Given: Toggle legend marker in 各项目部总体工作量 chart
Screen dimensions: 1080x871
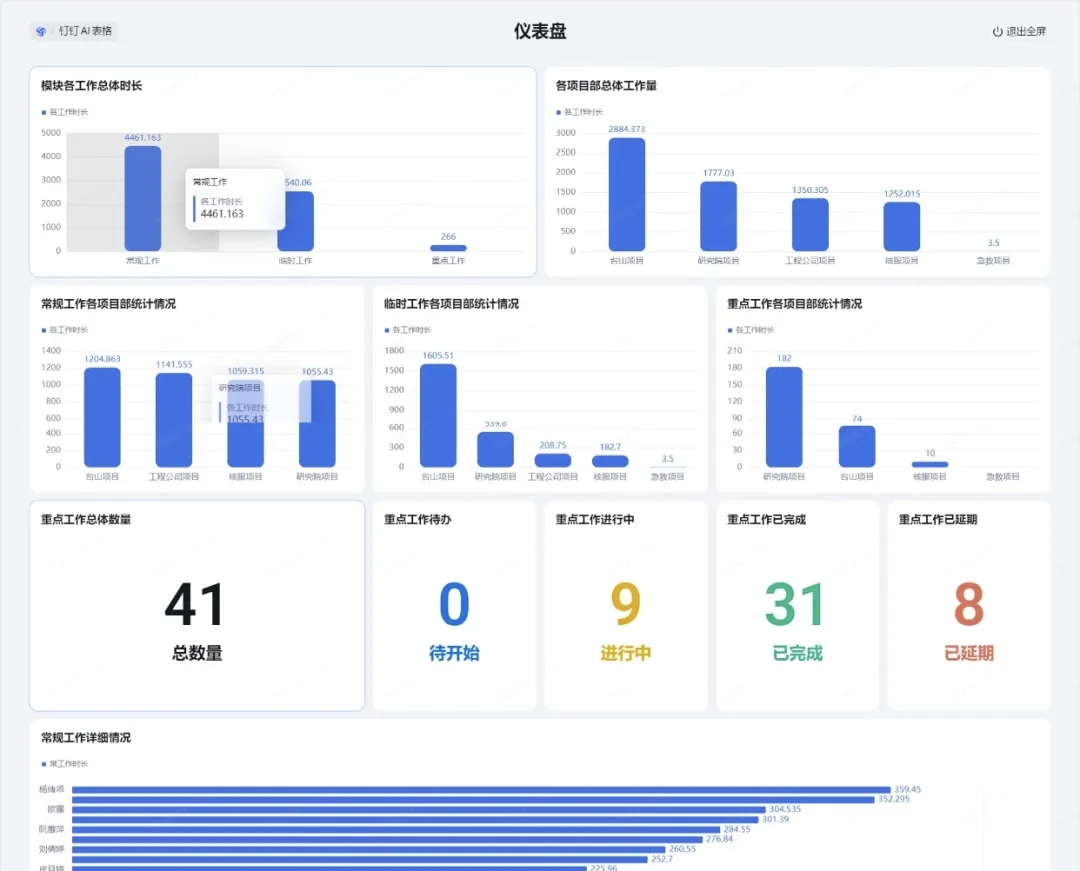Looking at the screenshot, I should pyautogui.click(x=559, y=112).
